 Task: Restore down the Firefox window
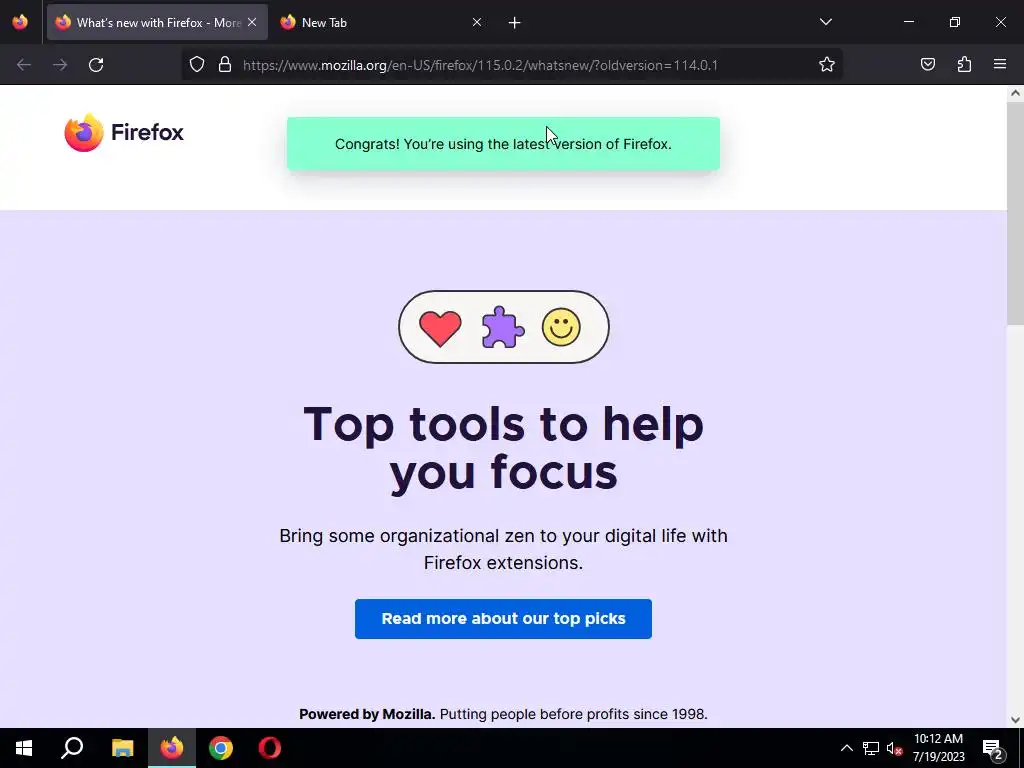pyautogui.click(x=955, y=22)
